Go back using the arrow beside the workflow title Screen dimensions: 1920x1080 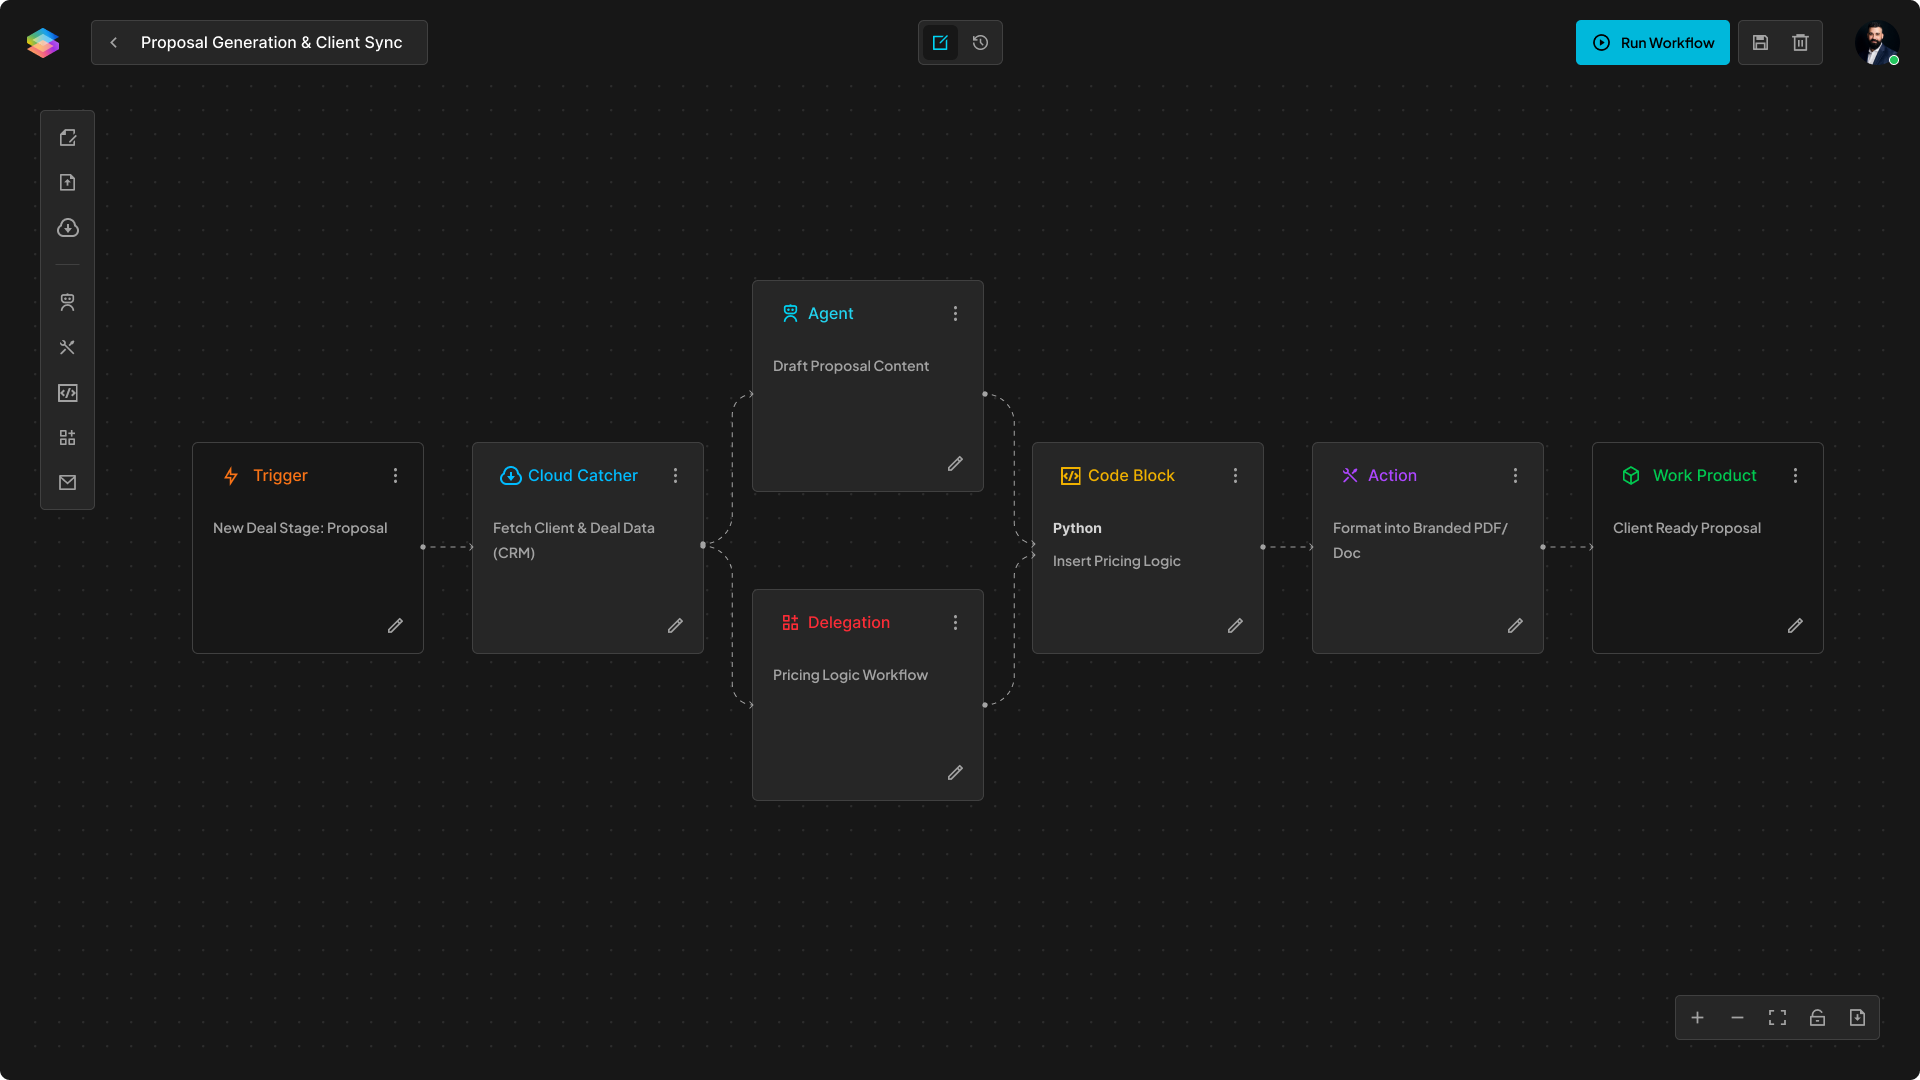coord(114,42)
